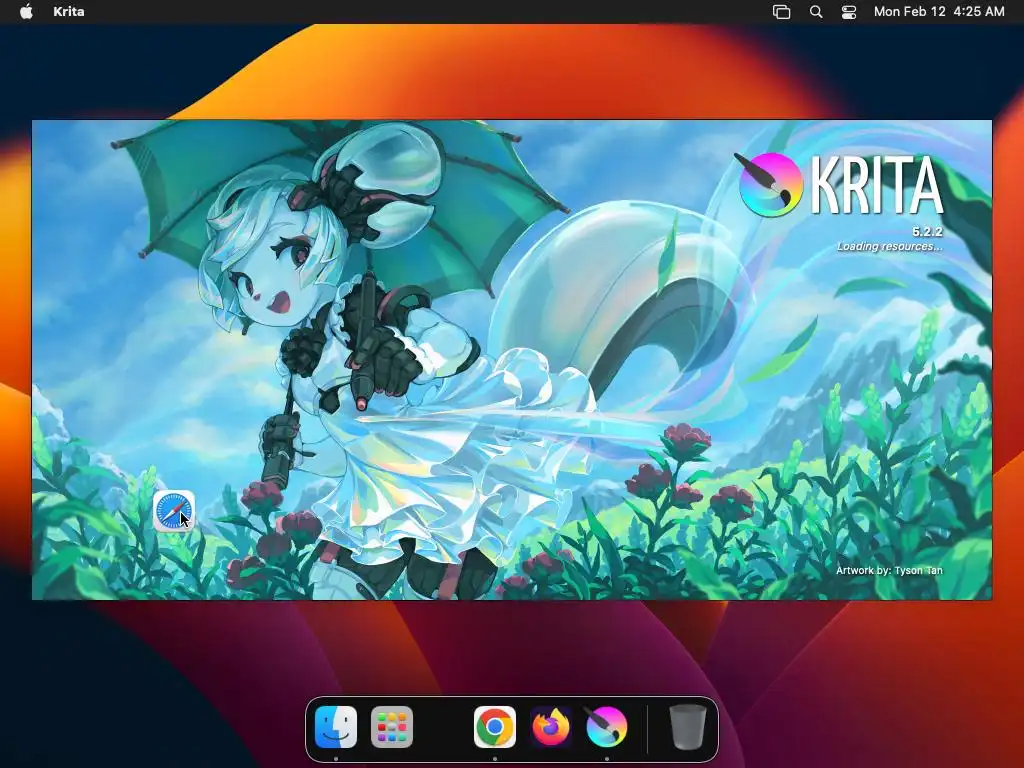Click the 'Loading resources...' status text
This screenshot has width=1024, height=768.
[x=889, y=246]
